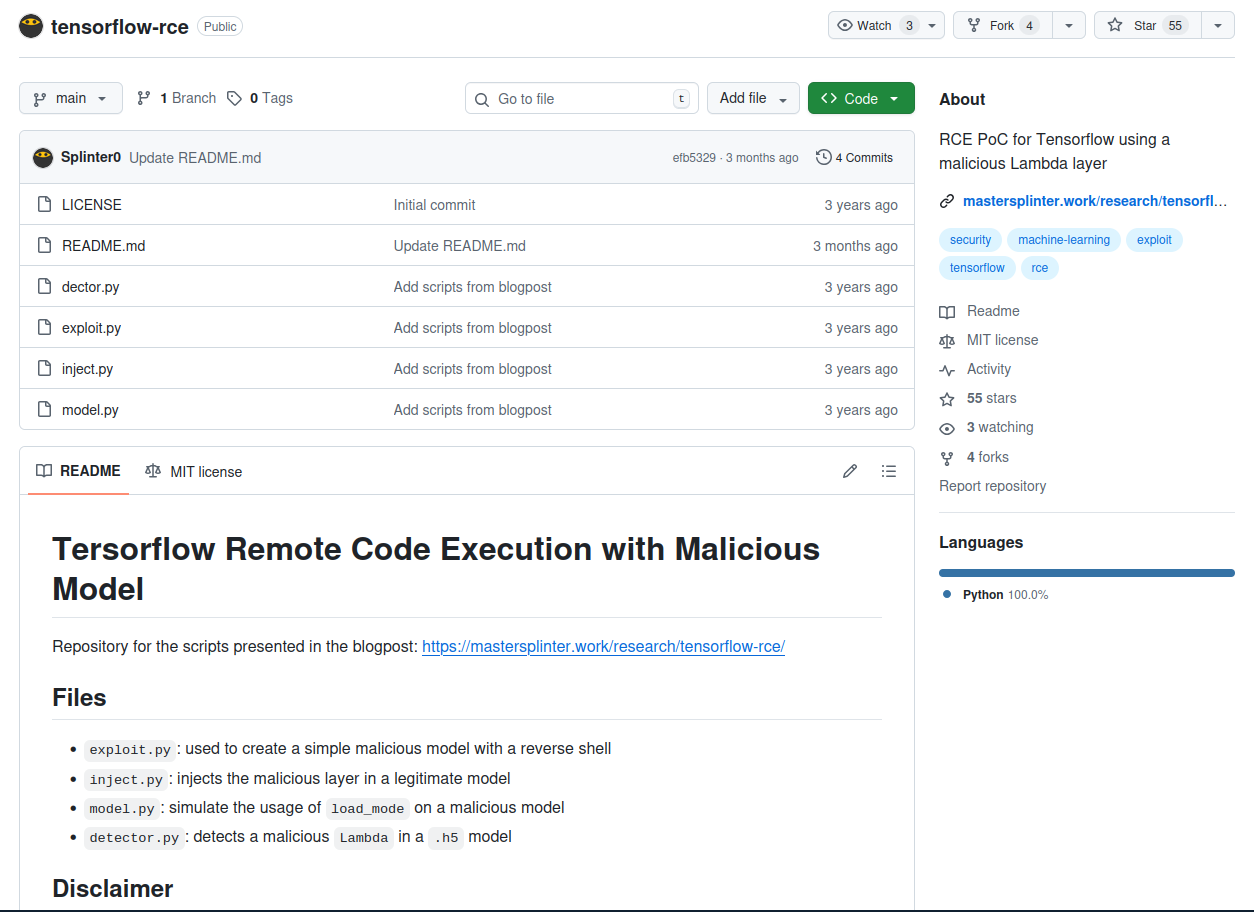
Task: Expand the Add file dropdown
Action: coord(753,98)
